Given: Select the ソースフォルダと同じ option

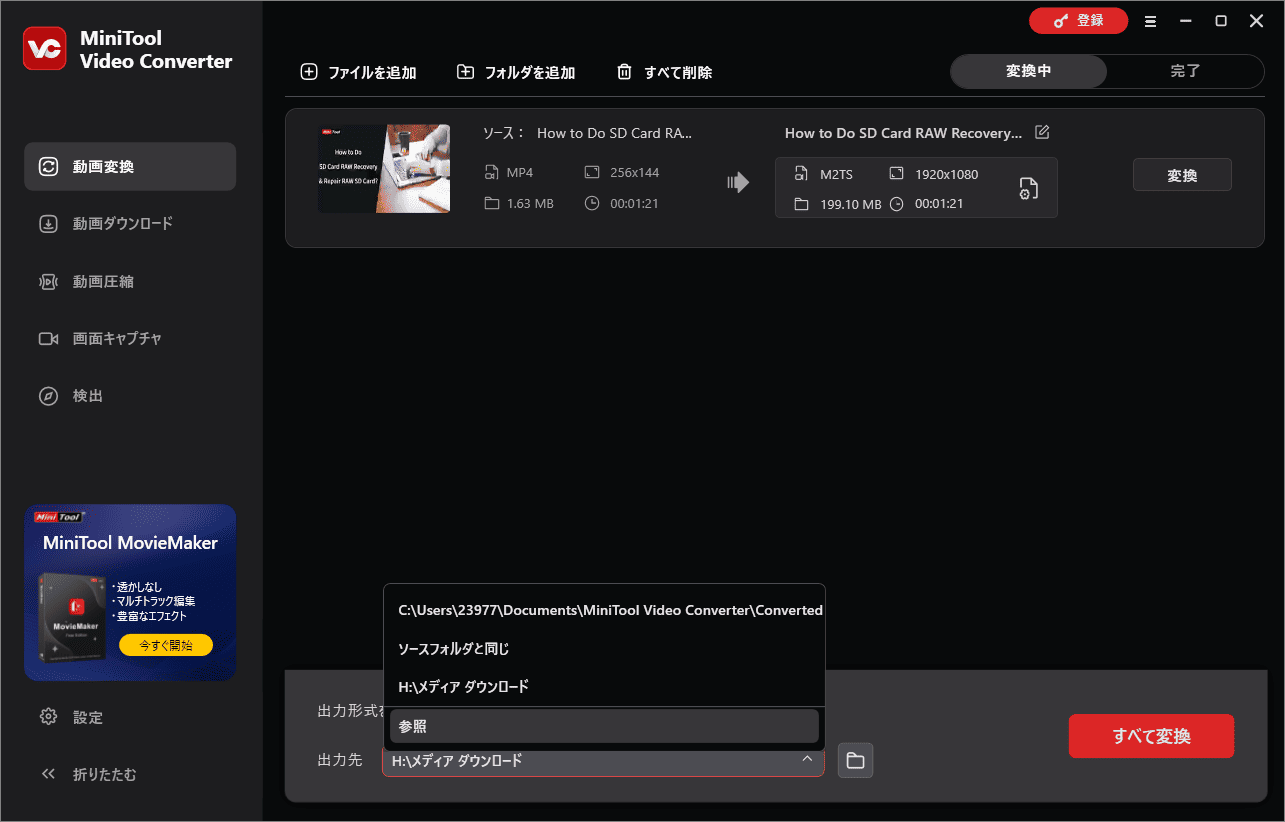Looking at the screenshot, I should point(604,649).
